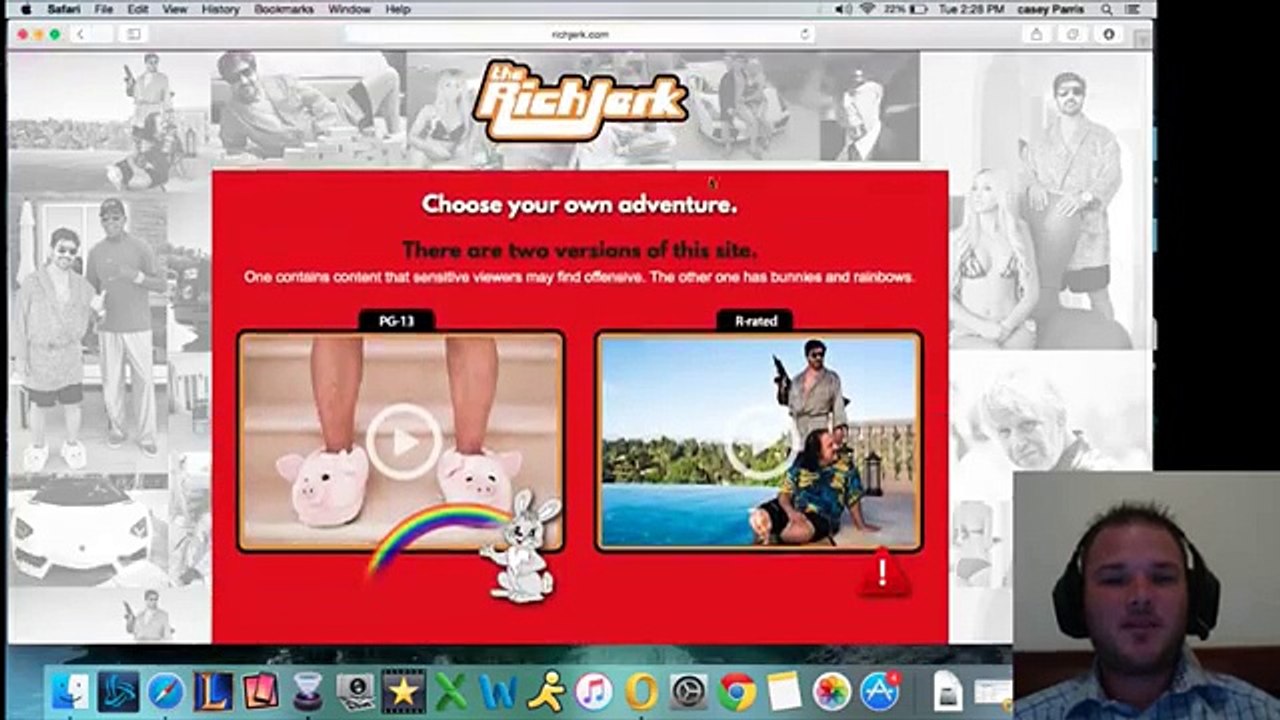The height and width of the screenshot is (720, 1280).
Task: Launch Microsoft Outlook from the dock
Action: pyautogui.click(x=641, y=691)
